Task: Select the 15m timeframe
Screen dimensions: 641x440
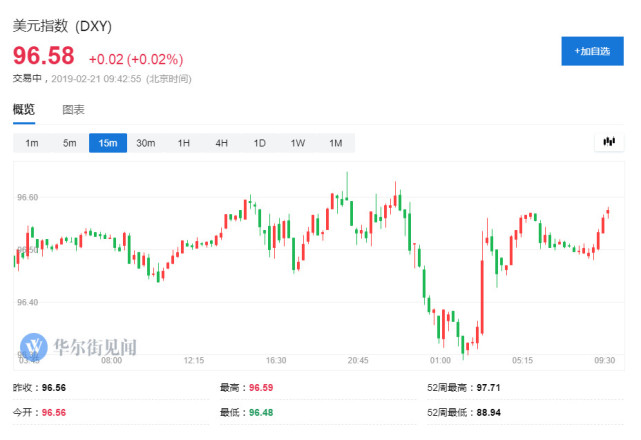Action: coord(107,143)
